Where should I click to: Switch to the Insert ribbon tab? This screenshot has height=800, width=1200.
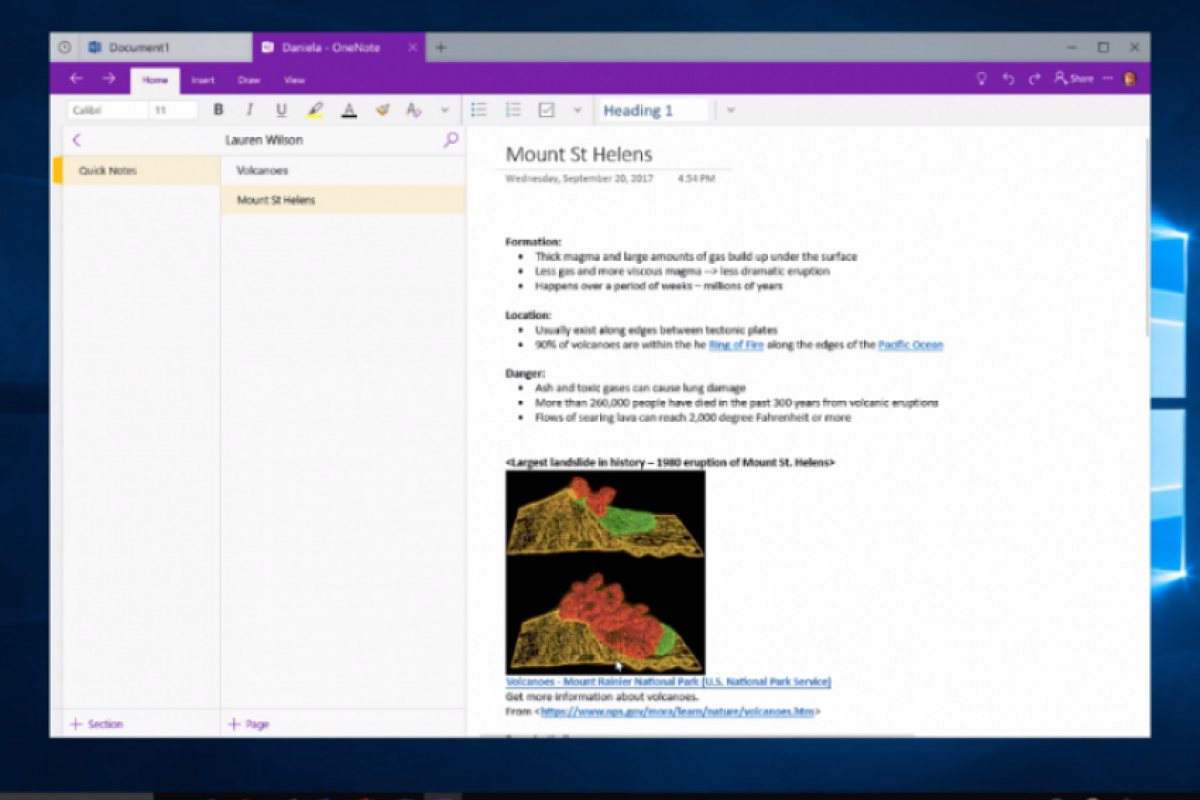(x=203, y=80)
